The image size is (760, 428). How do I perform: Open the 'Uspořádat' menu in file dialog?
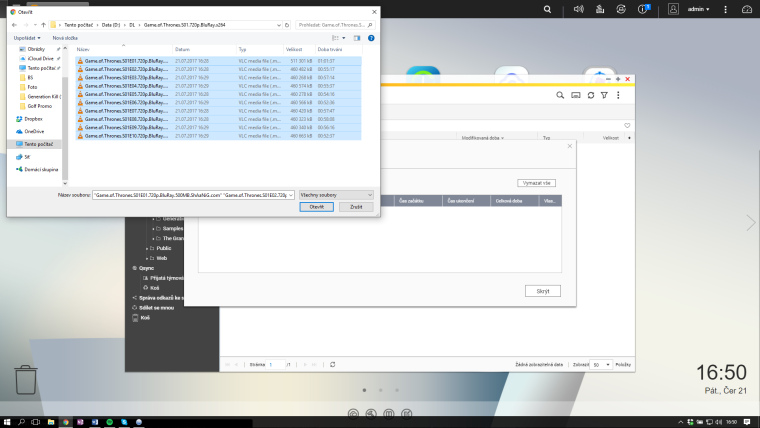point(28,39)
